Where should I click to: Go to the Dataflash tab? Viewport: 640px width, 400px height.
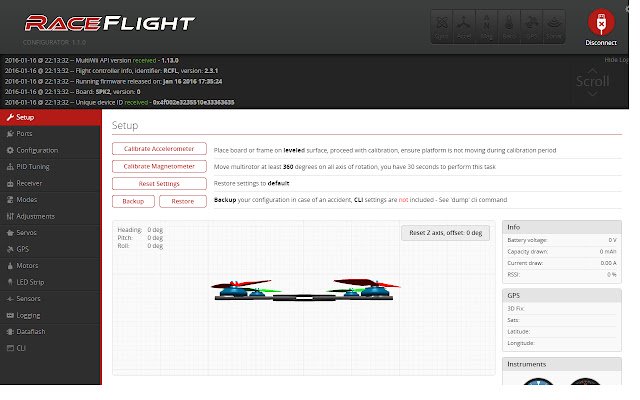point(51,332)
